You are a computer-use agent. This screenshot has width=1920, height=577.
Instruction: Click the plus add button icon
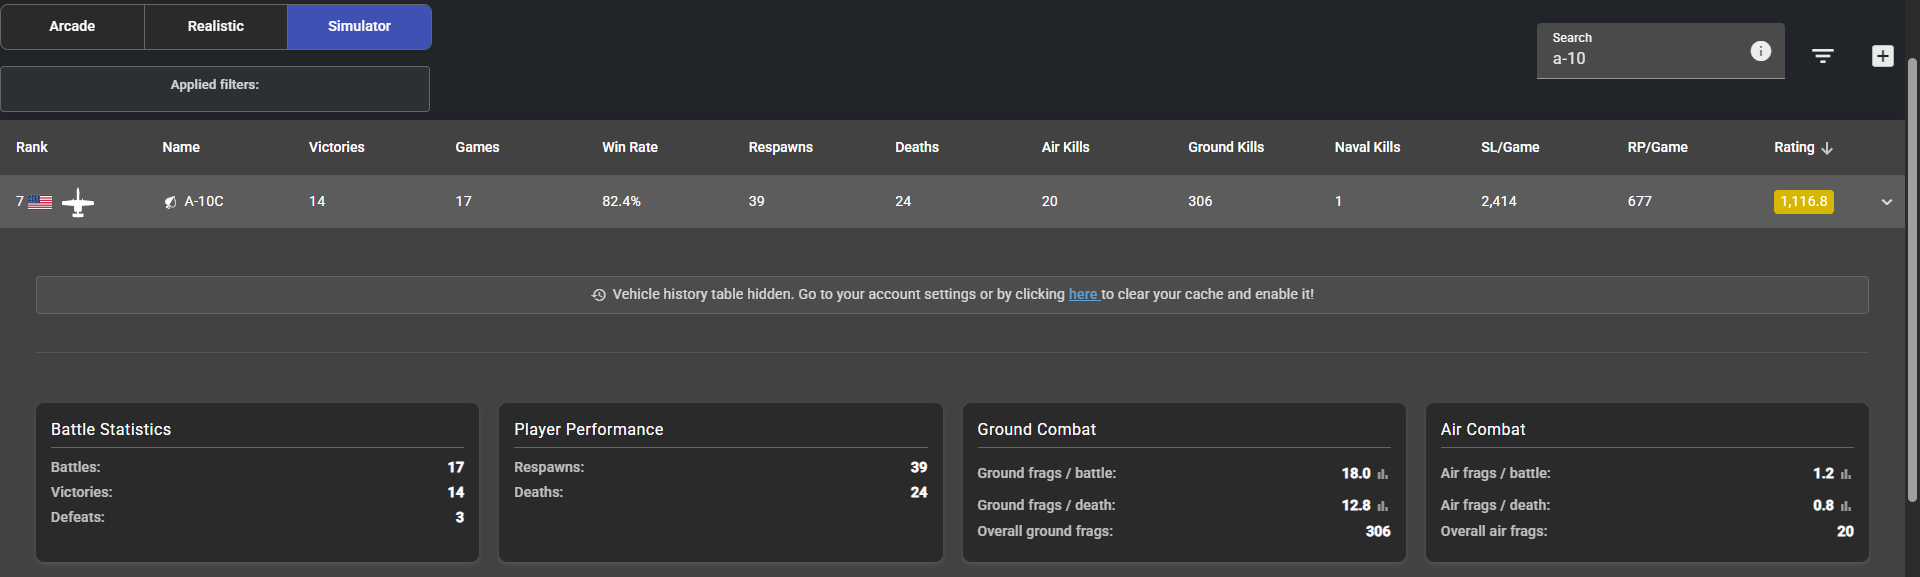tap(1882, 56)
